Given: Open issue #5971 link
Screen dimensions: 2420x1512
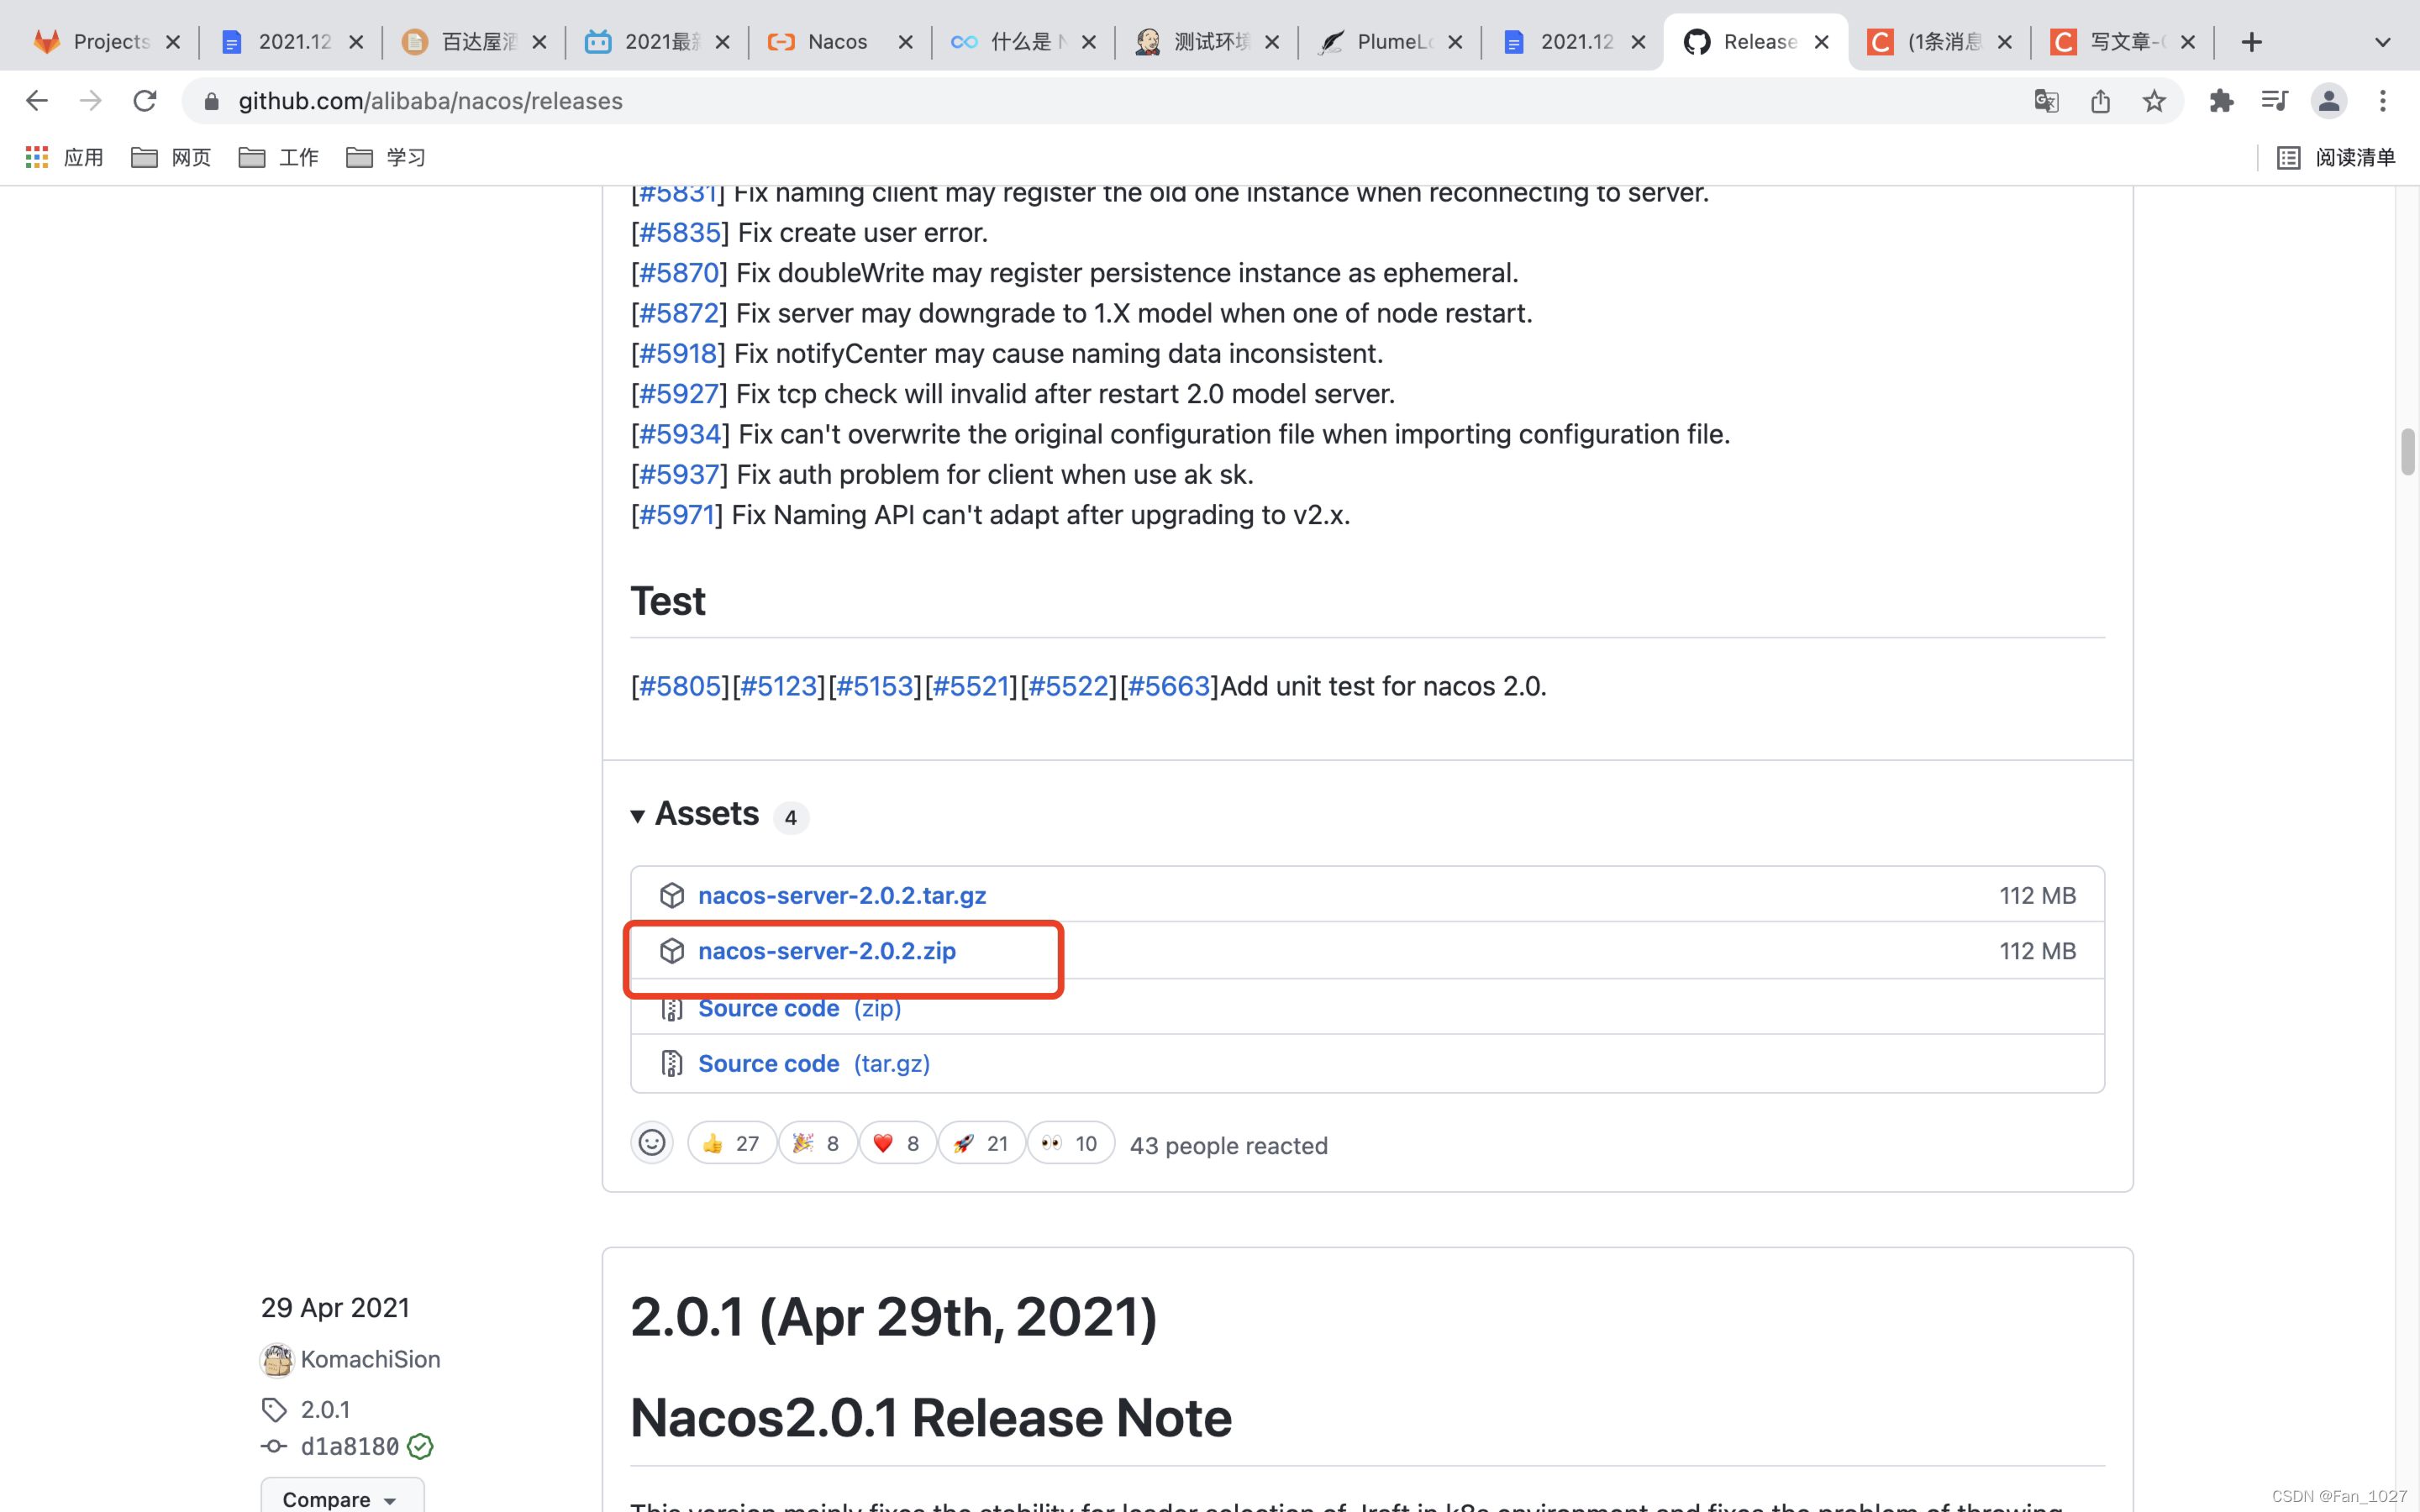Looking at the screenshot, I should click(677, 515).
